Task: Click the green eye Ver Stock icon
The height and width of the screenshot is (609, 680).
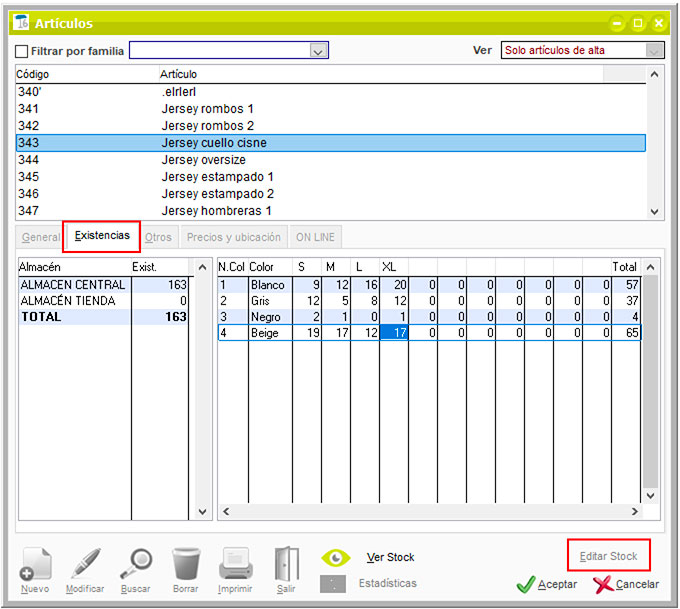Action: [x=335, y=557]
